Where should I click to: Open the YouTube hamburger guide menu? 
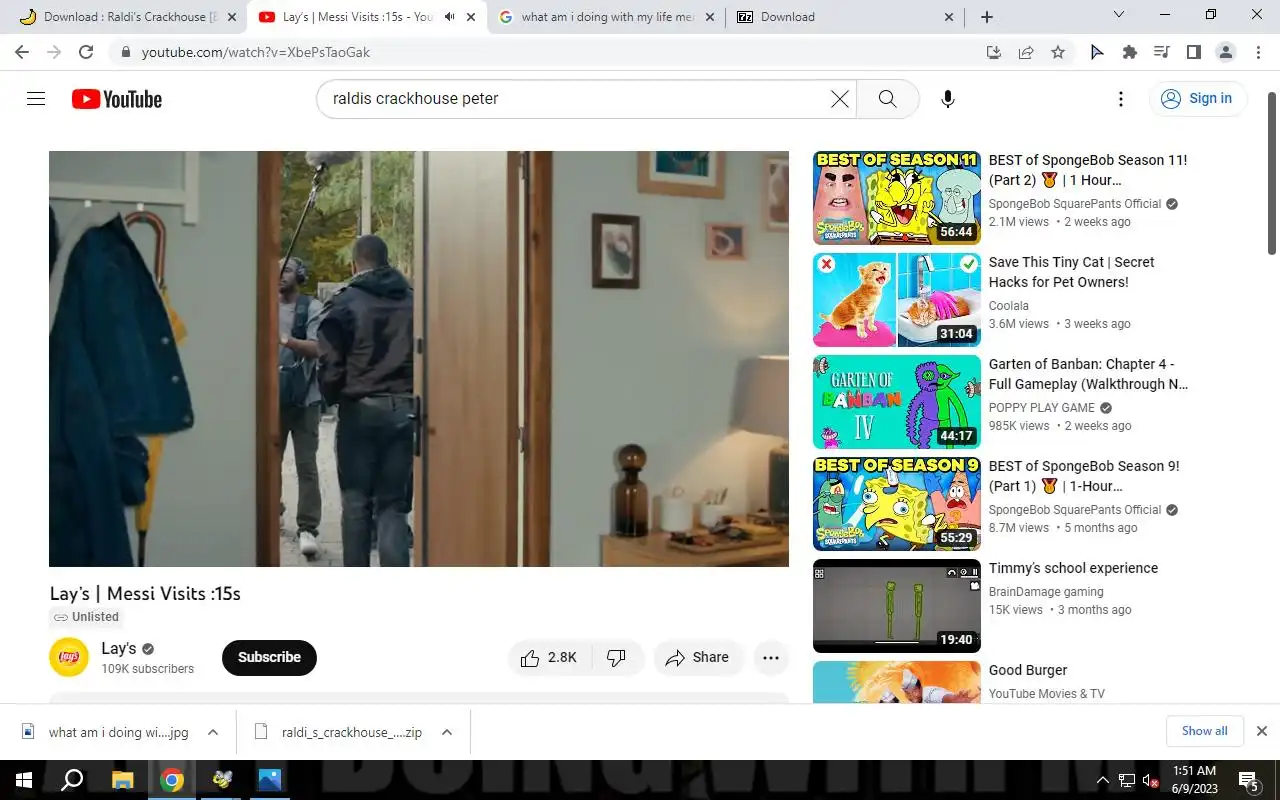pos(36,98)
